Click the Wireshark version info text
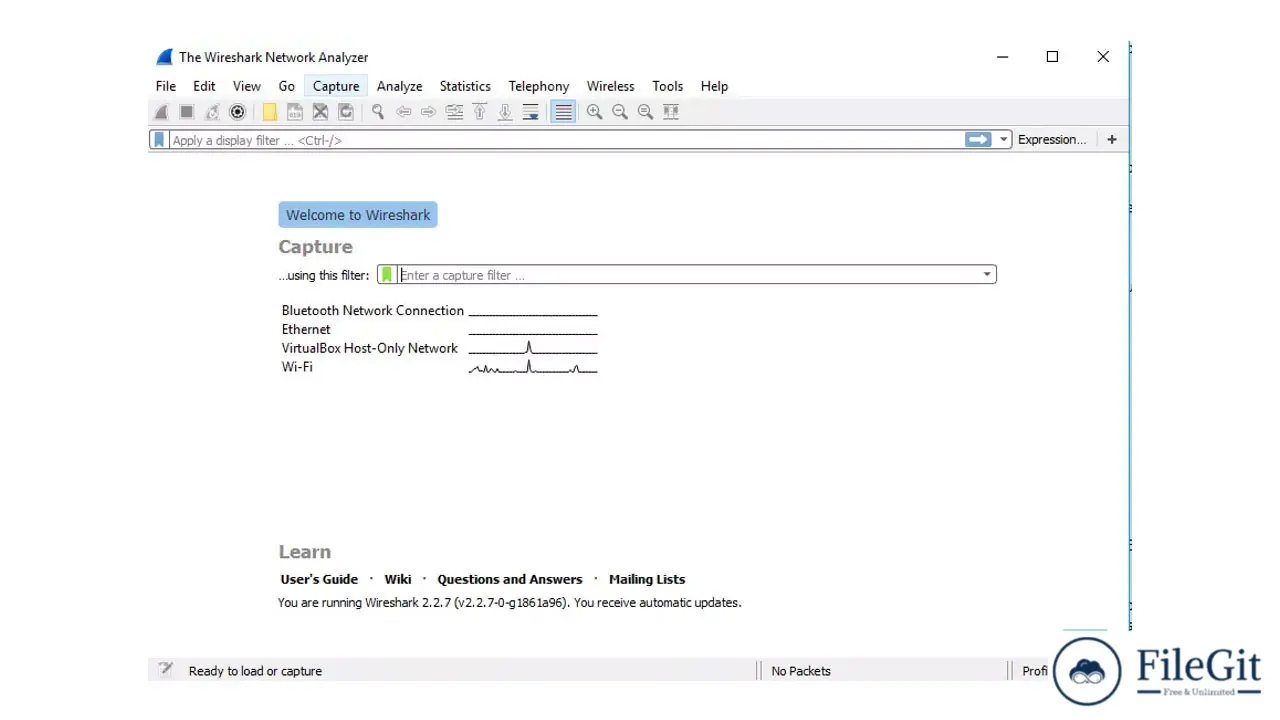Image resolution: width=1280 pixels, height=720 pixels. click(x=510, y=603)
